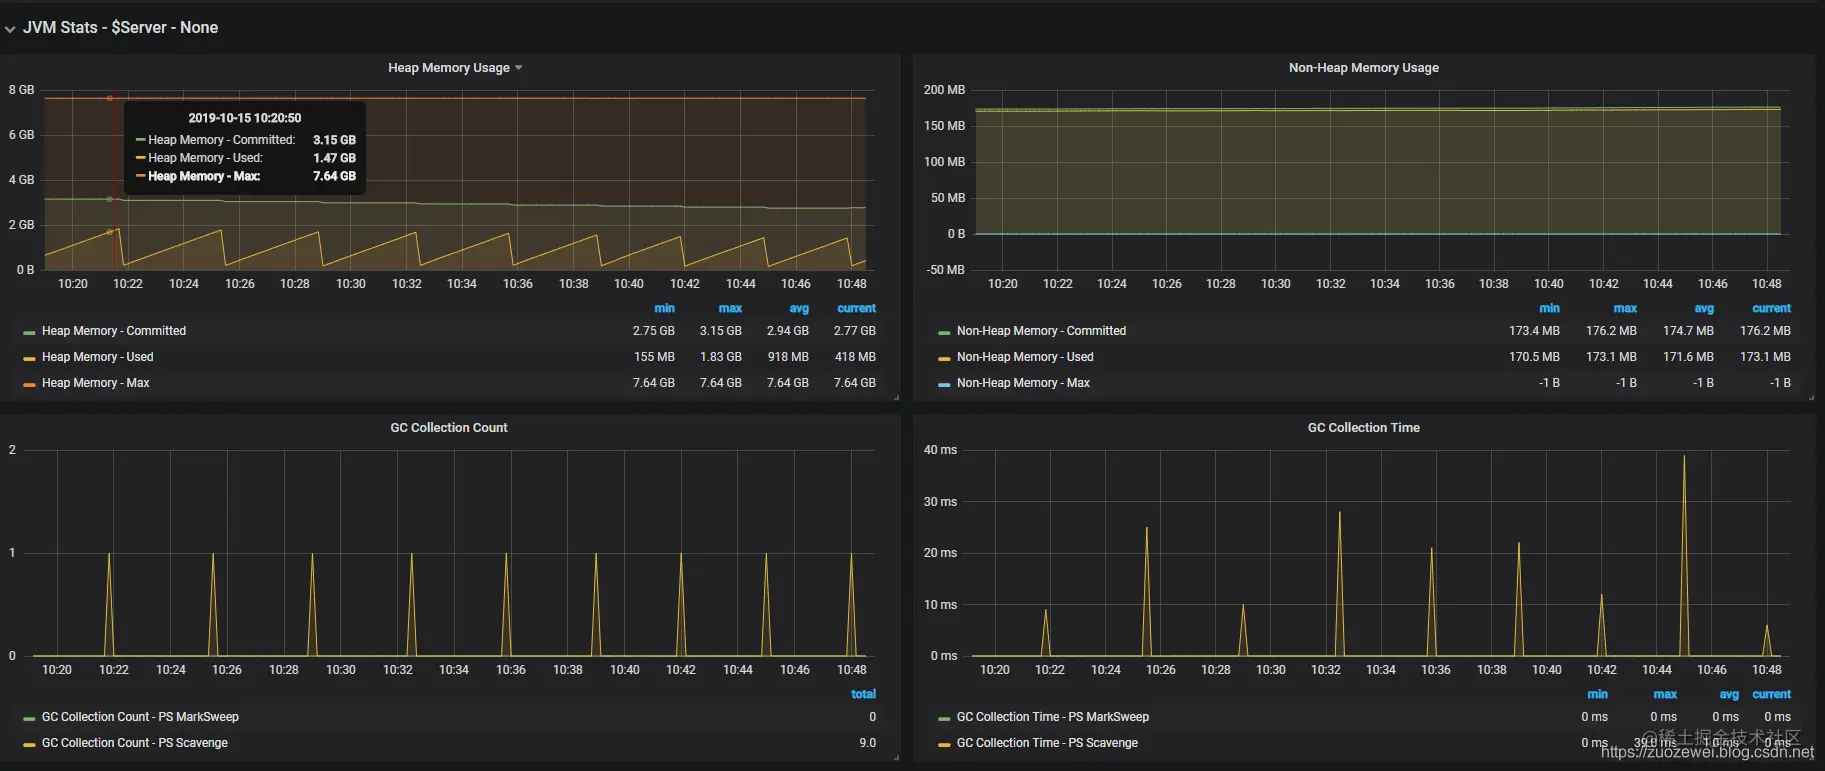Viewport: 1825px width, 771px height.
Task: Click the resize handle of the Heap Memory panel
Action: 896,398
